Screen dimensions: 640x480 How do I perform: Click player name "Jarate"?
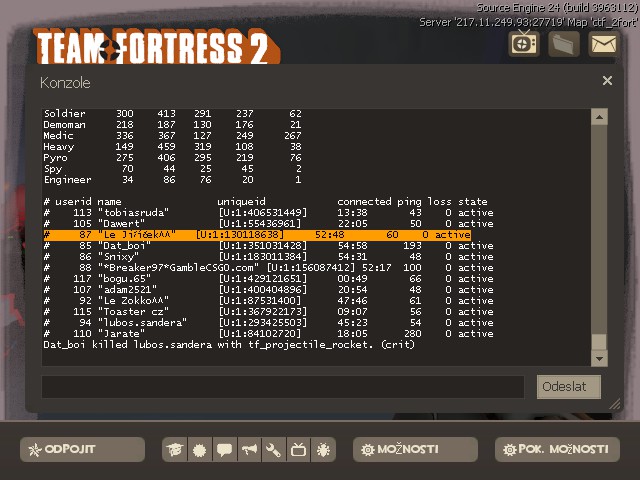coord(121,334)
